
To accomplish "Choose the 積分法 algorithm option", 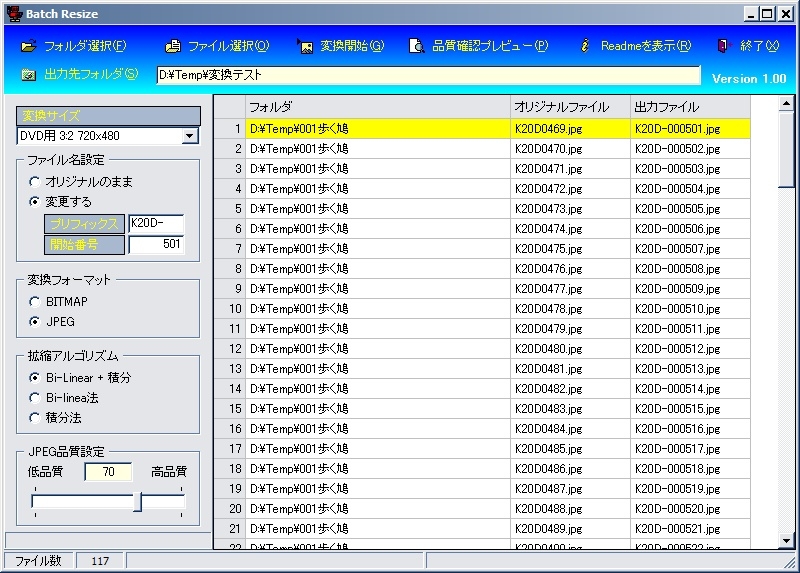I will tap(36, 417).
